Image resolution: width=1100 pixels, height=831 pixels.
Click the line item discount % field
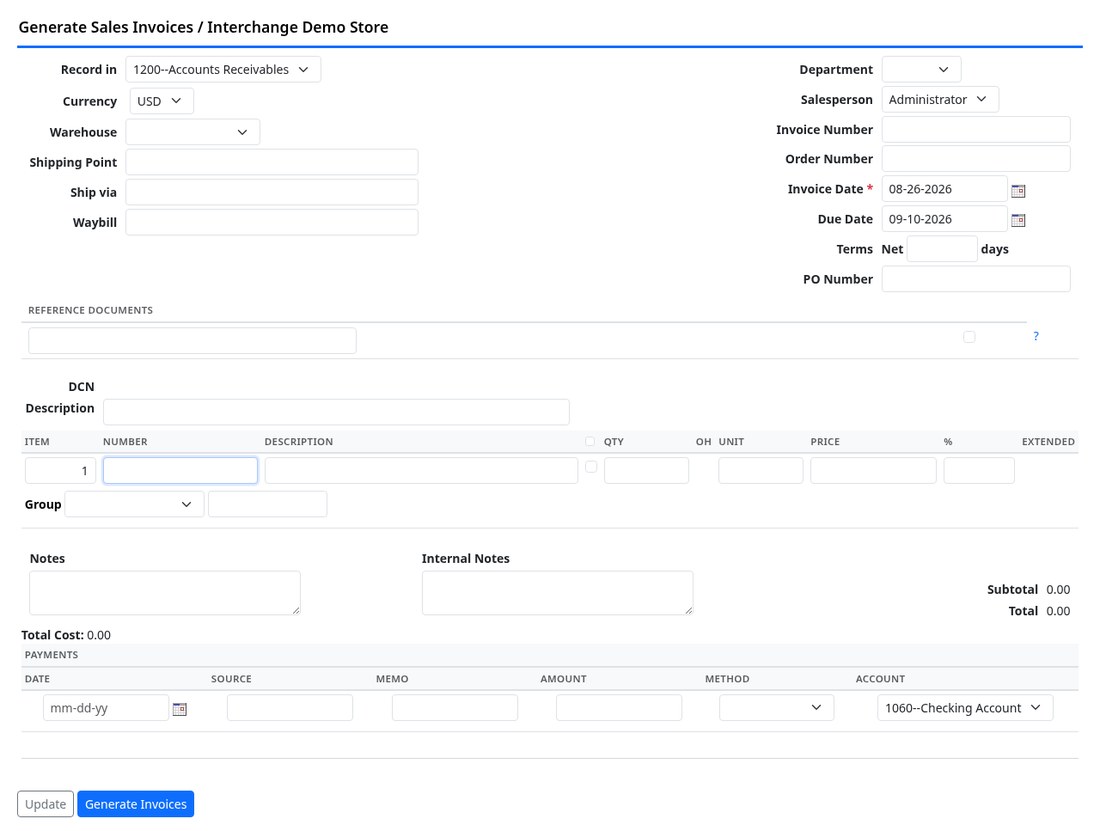979,471
